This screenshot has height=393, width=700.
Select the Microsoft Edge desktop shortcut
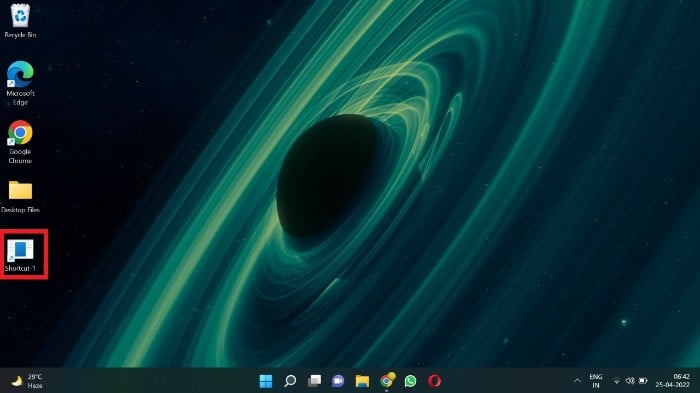(20, 83)
